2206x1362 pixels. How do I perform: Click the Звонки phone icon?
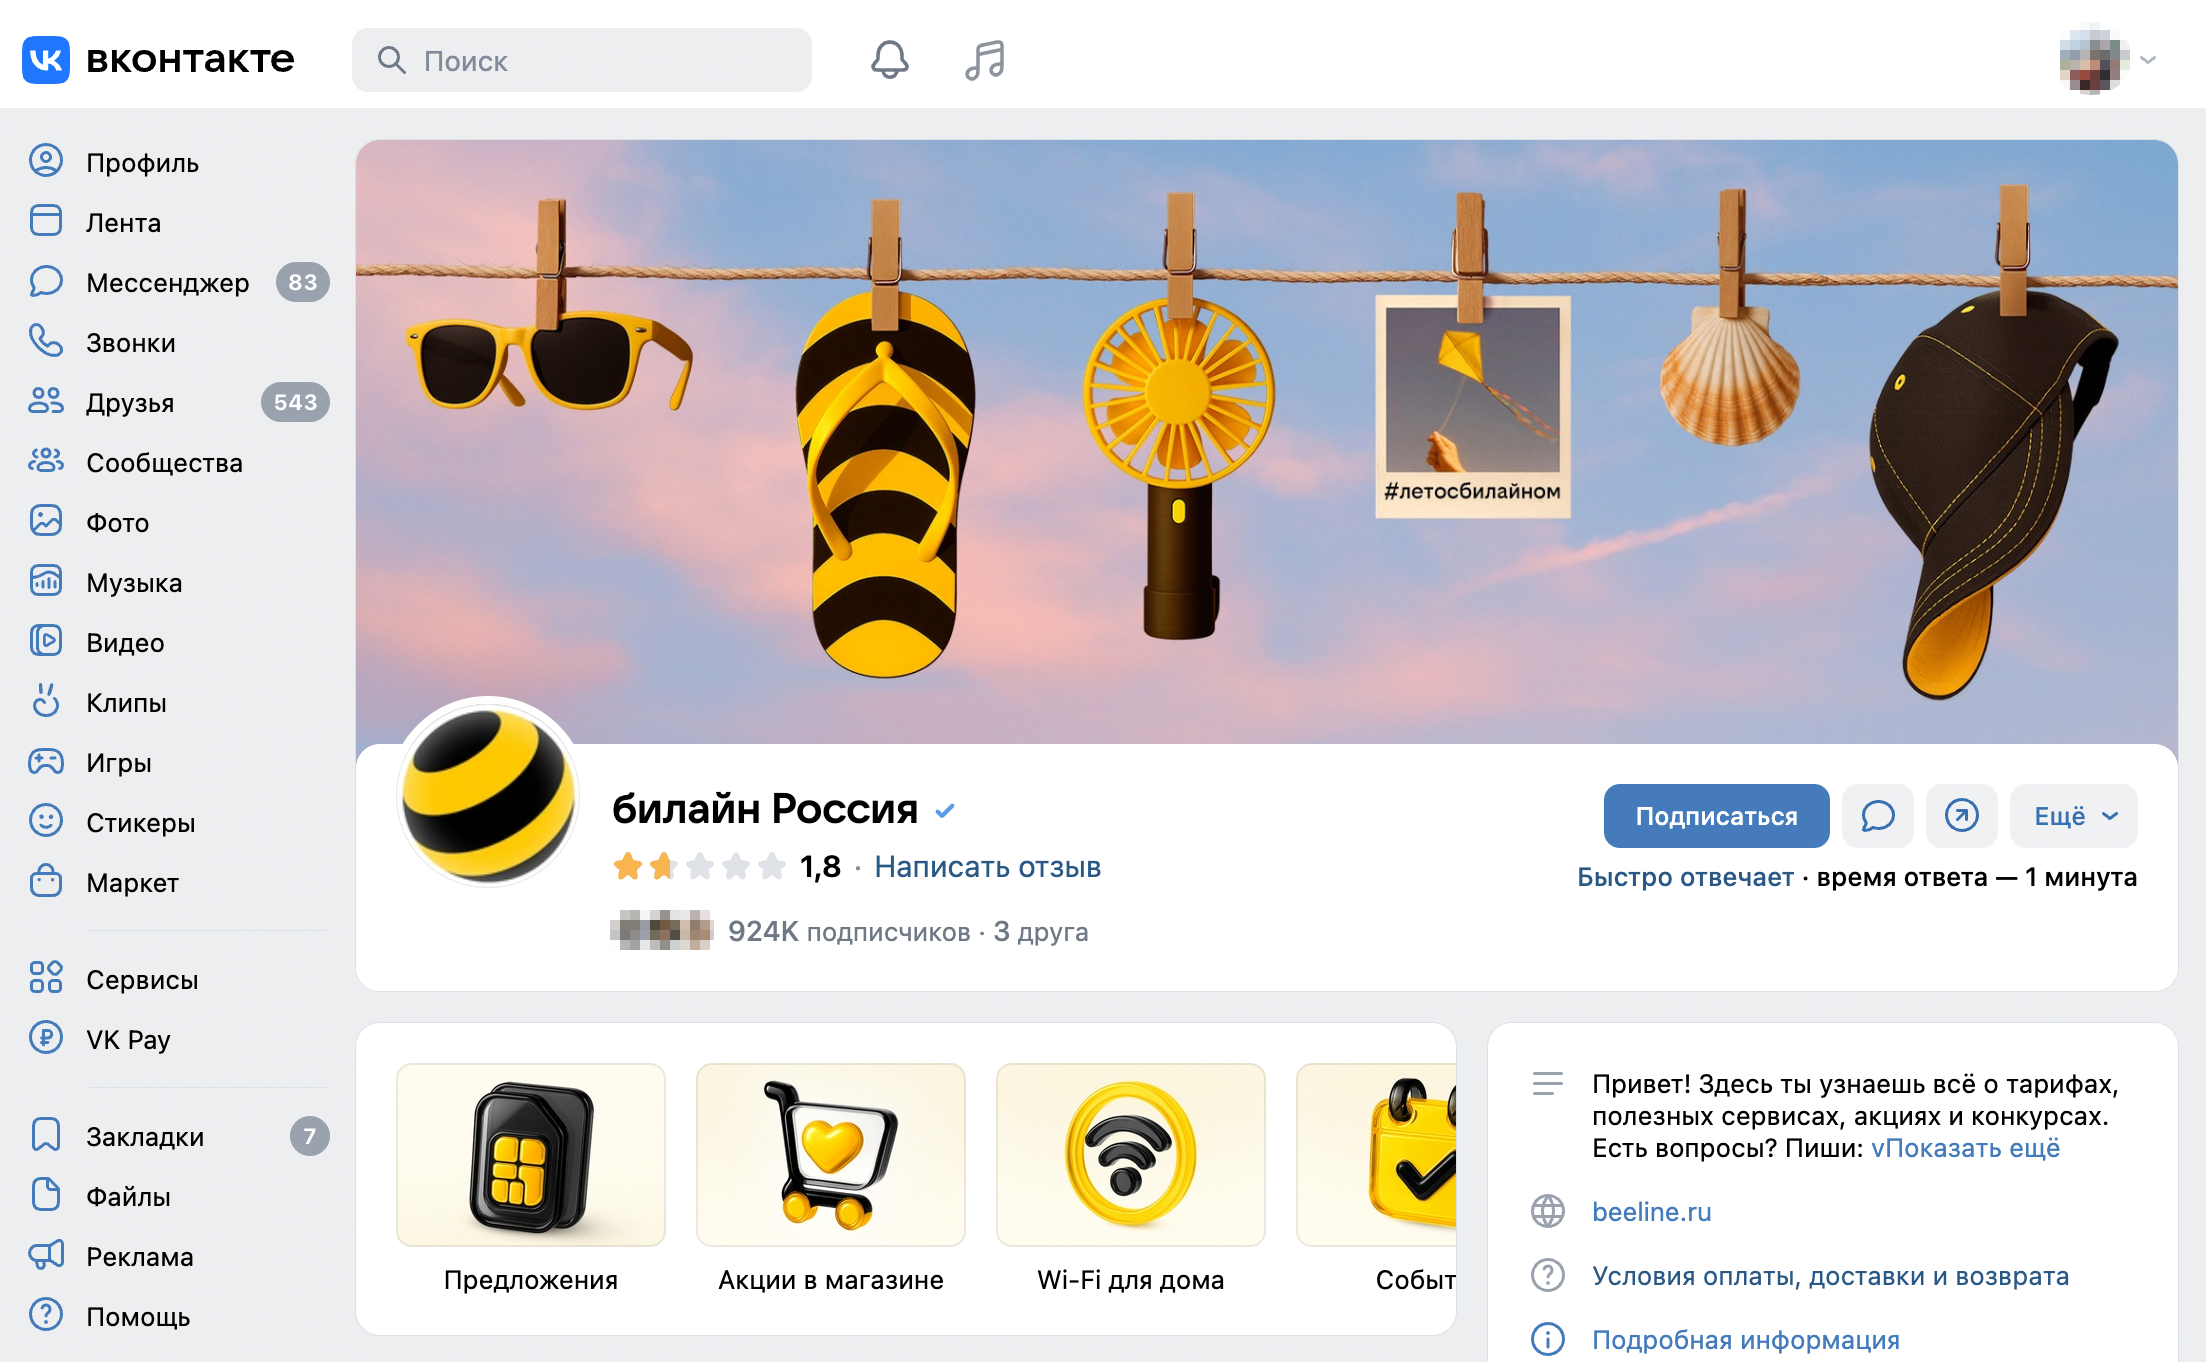(46, 341)
